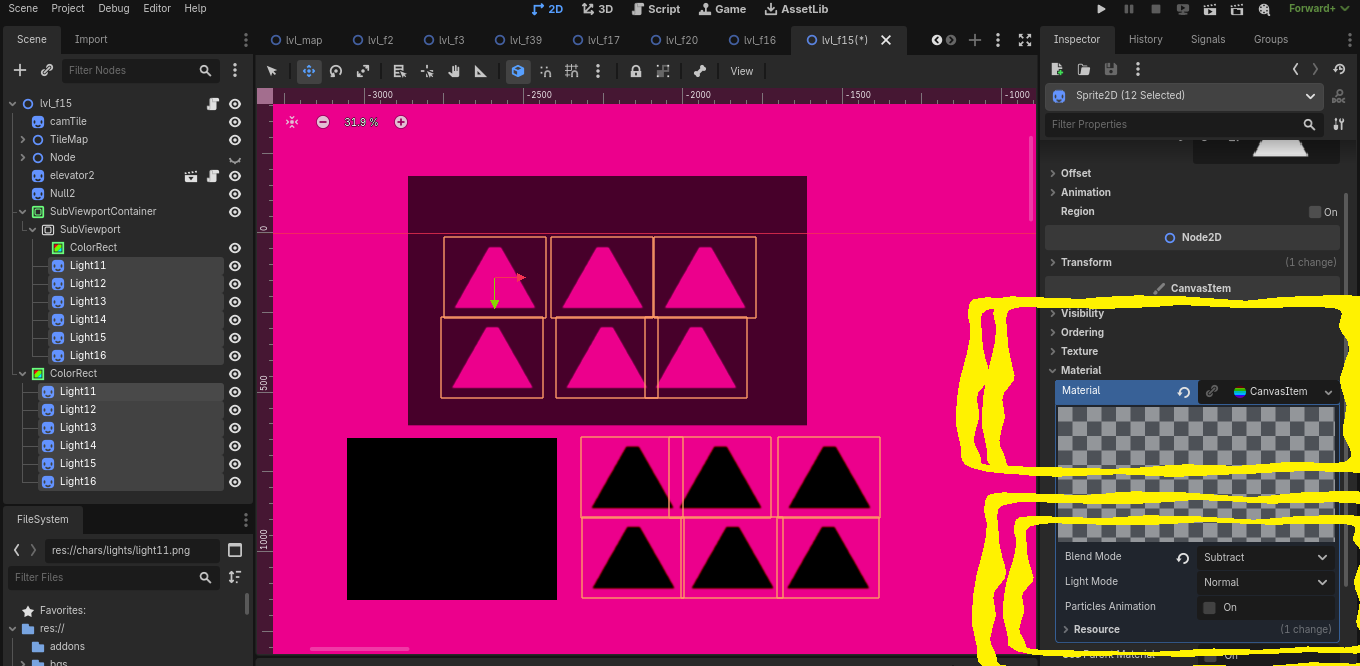Select the Move Mode tool in toolbar
The image size is (1360, 666).
point(309,71)
